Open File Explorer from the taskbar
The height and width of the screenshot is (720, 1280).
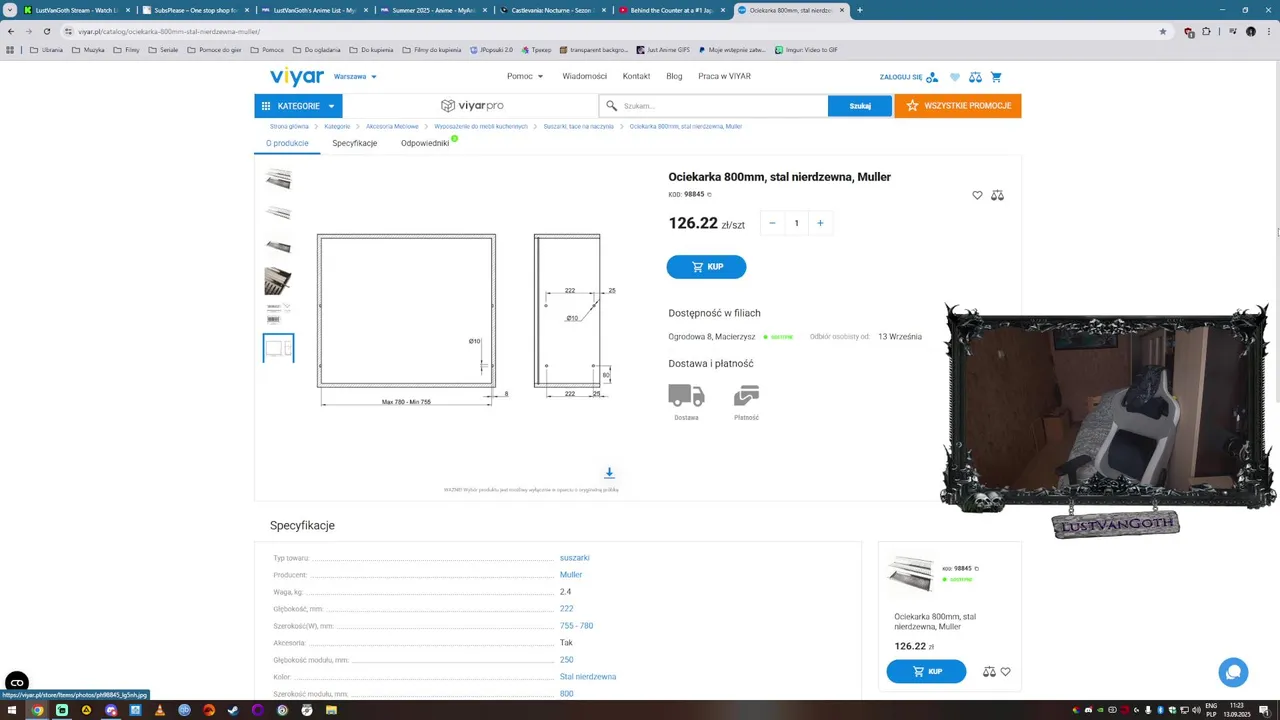pos(331,710)
